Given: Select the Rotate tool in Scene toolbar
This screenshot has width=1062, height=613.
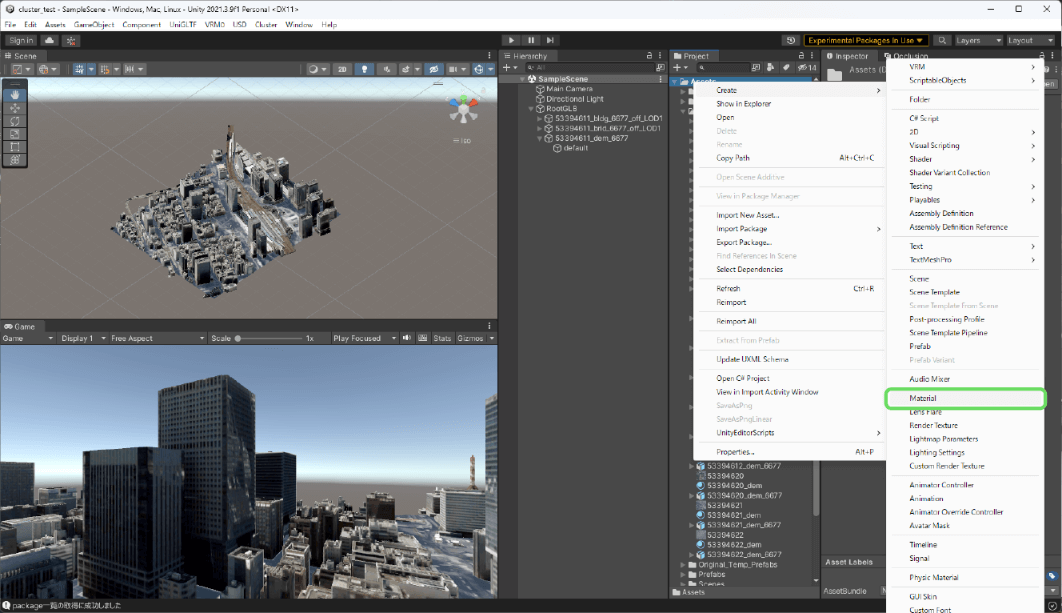Looking at the screenshot, I should pyautogui.click(x=15, y=121).
